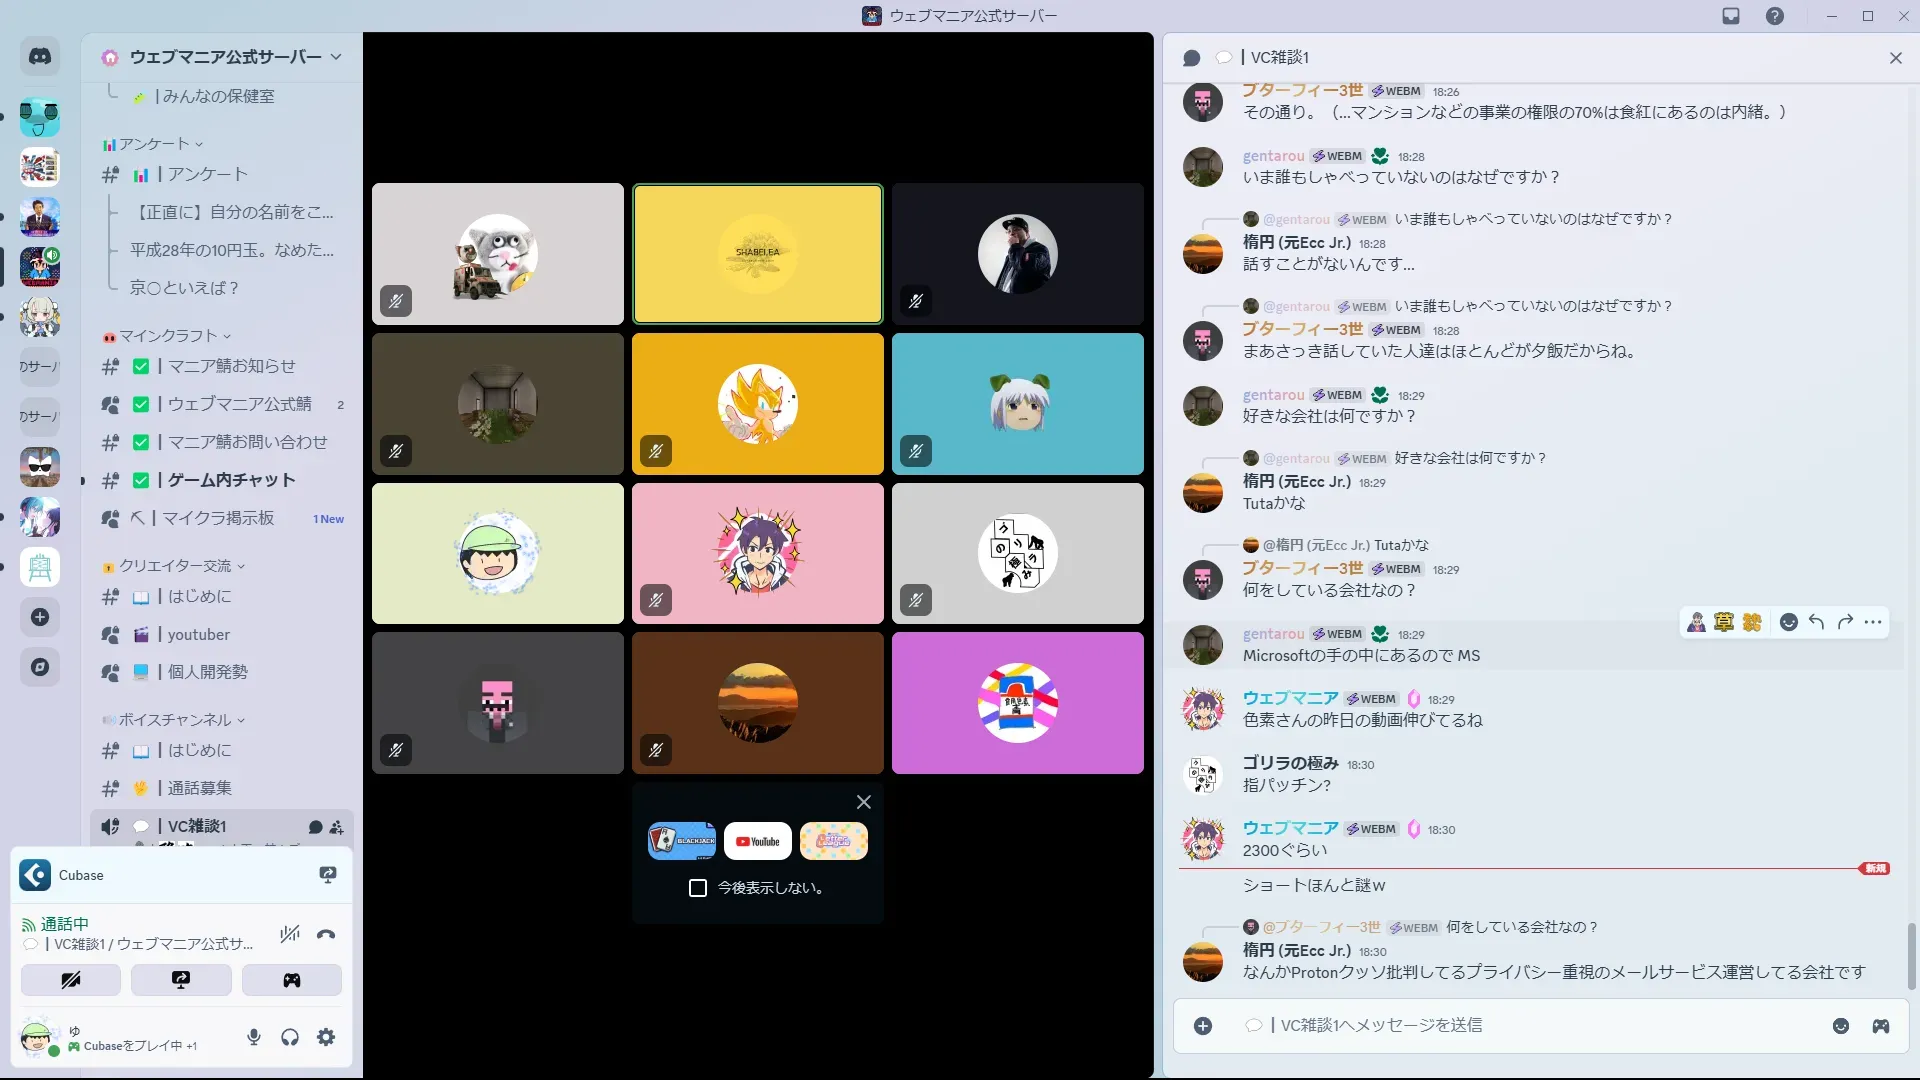1920x1080 pixels.
Task: Open the YouTube activity shortcut
Action: pyautogui.click(x=758, y=841)
